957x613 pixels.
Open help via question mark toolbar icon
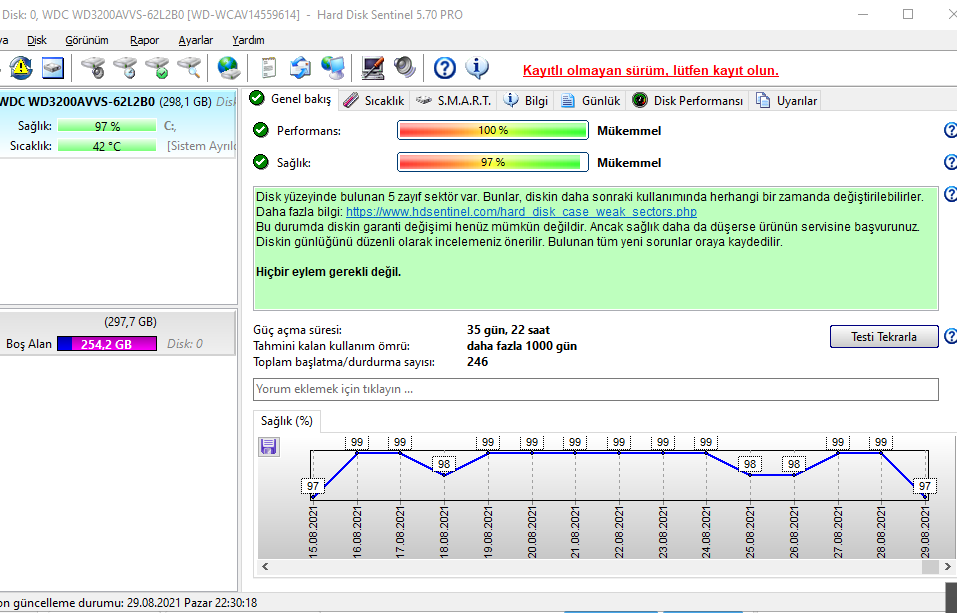445,68
